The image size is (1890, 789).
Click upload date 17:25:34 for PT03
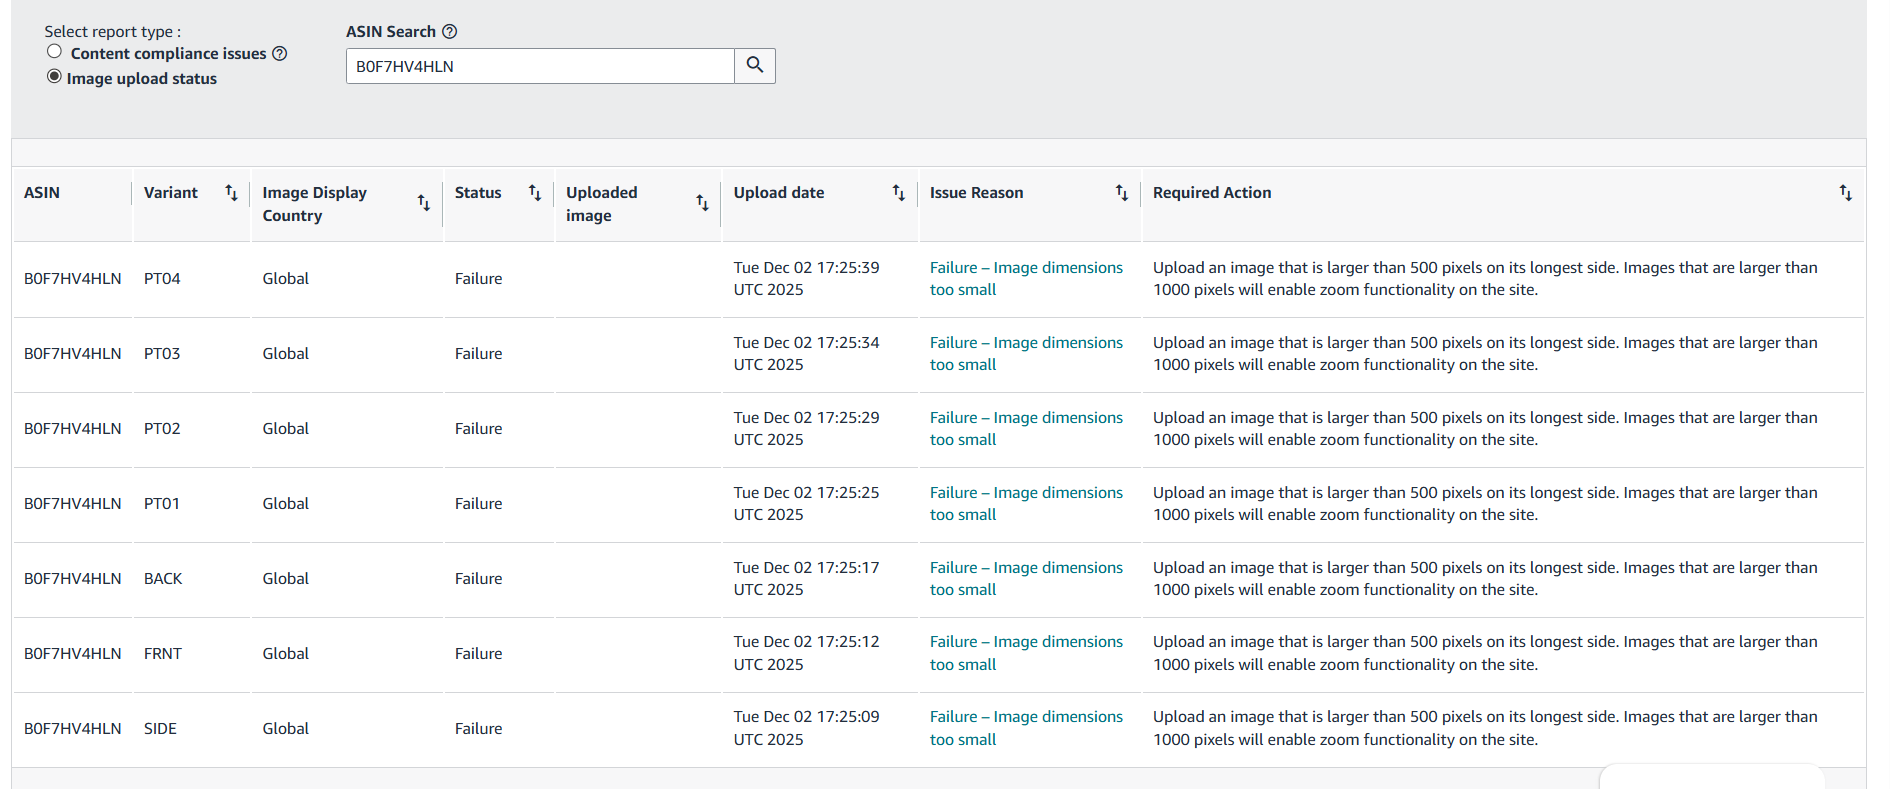807,354
